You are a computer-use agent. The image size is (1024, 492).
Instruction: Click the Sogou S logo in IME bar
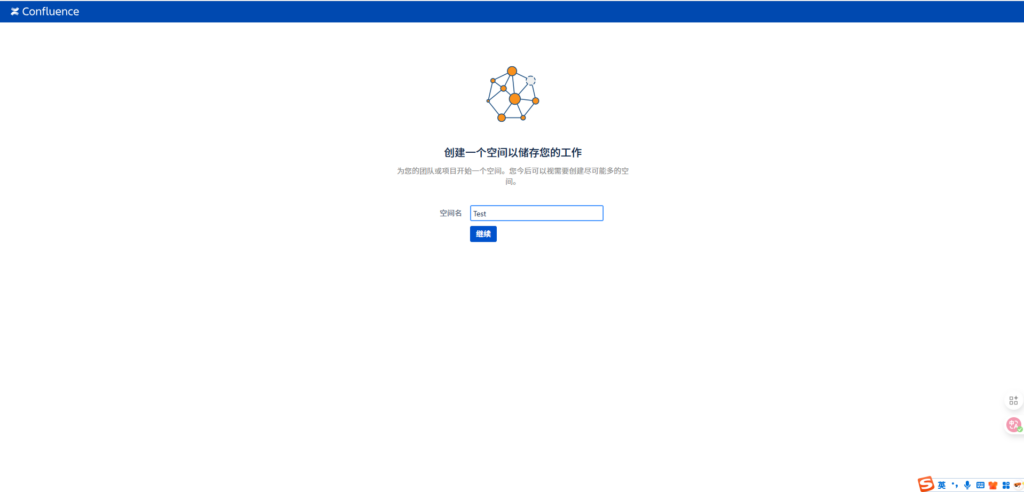tap(926, 484)
